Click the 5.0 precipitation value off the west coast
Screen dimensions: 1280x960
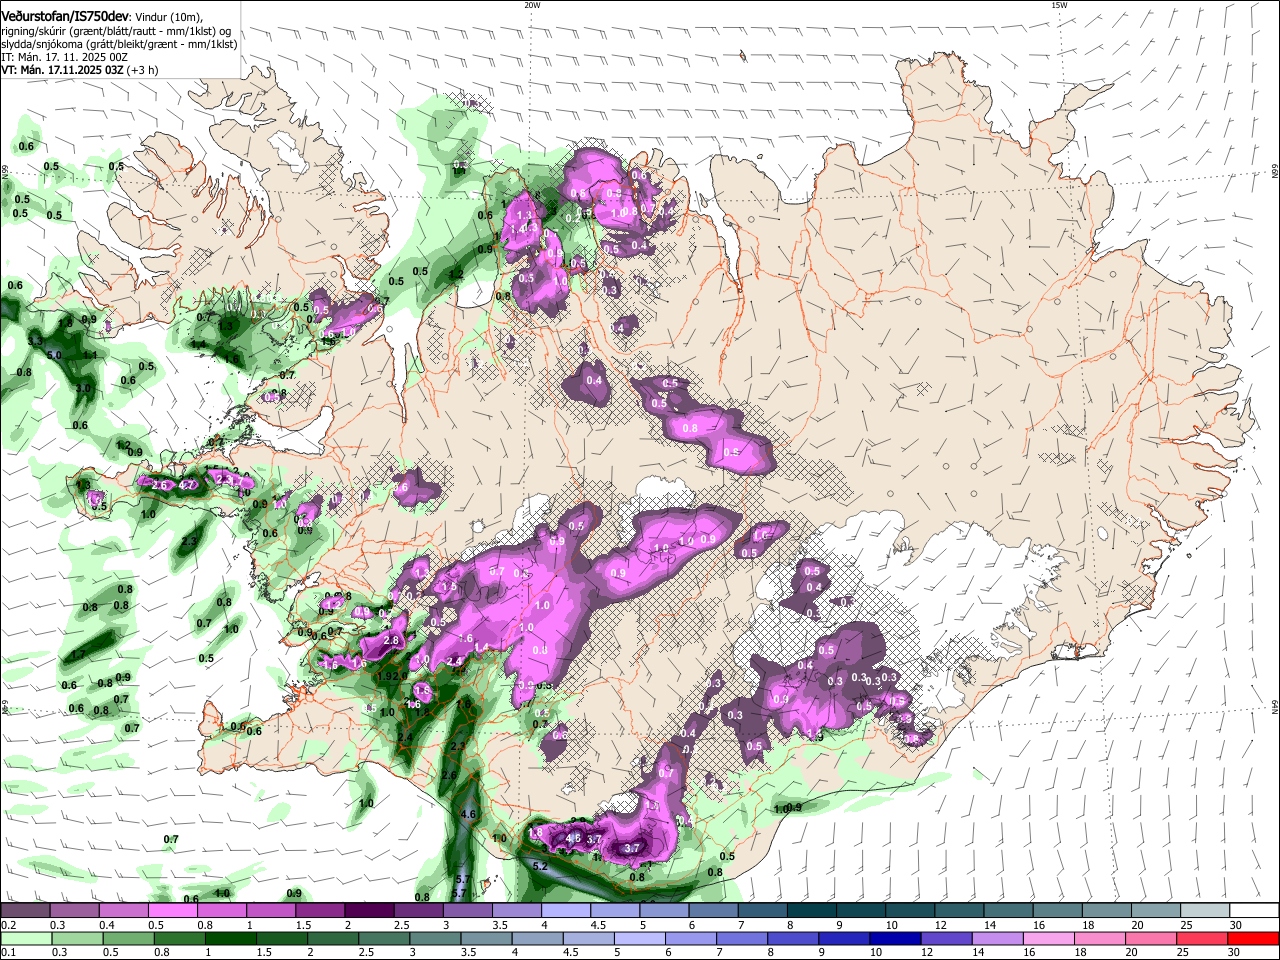(55, 354)
